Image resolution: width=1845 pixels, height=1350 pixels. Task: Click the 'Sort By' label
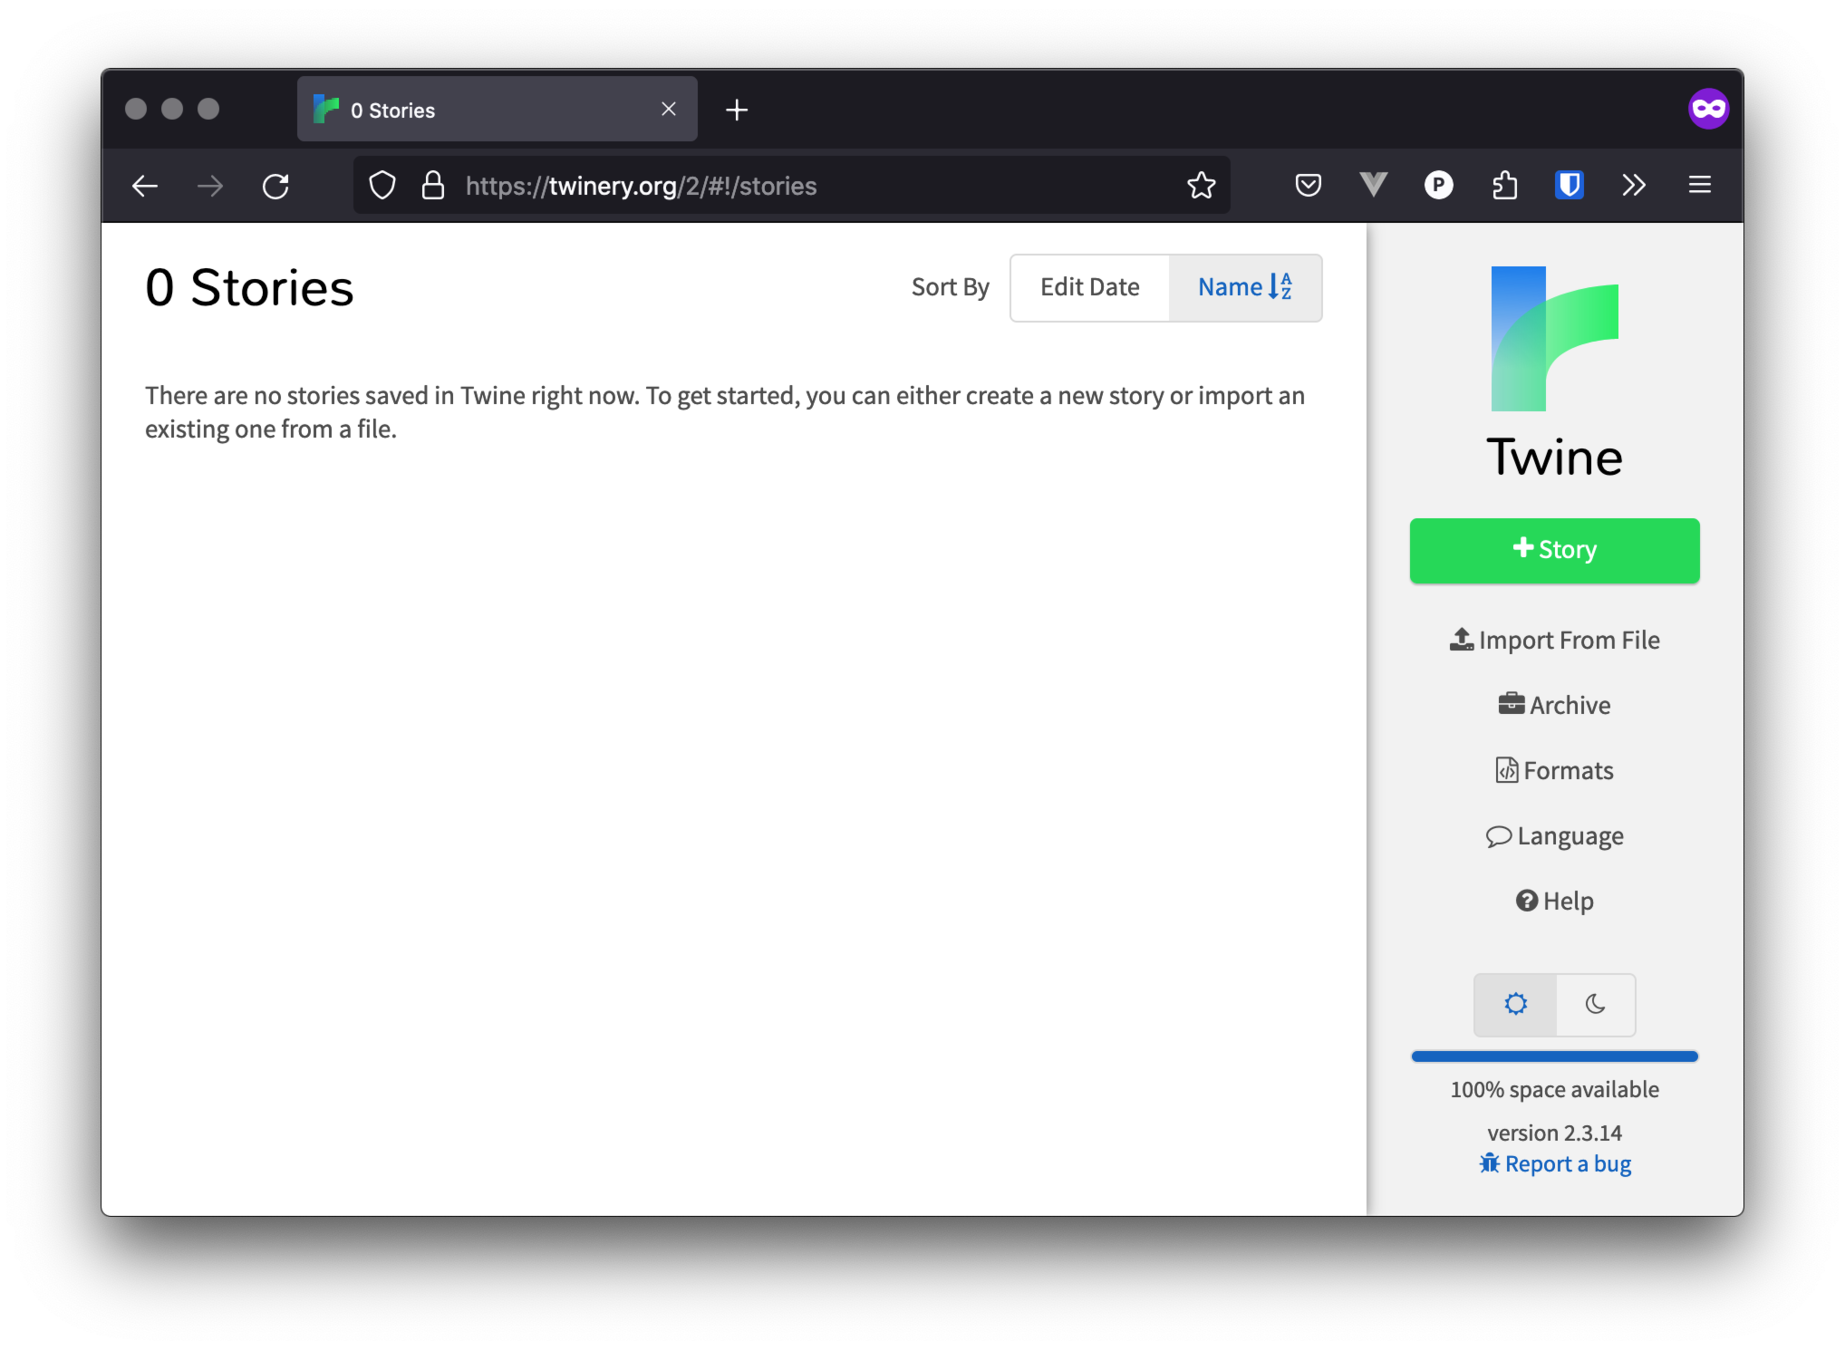point(950,287)
